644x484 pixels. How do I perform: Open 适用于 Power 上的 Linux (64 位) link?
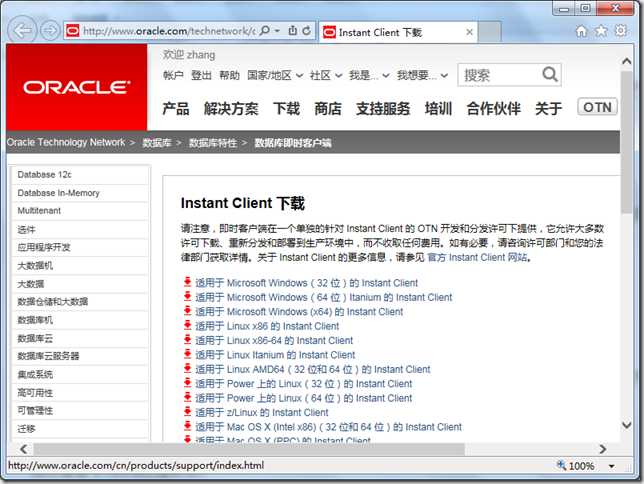tap(304, 398)
